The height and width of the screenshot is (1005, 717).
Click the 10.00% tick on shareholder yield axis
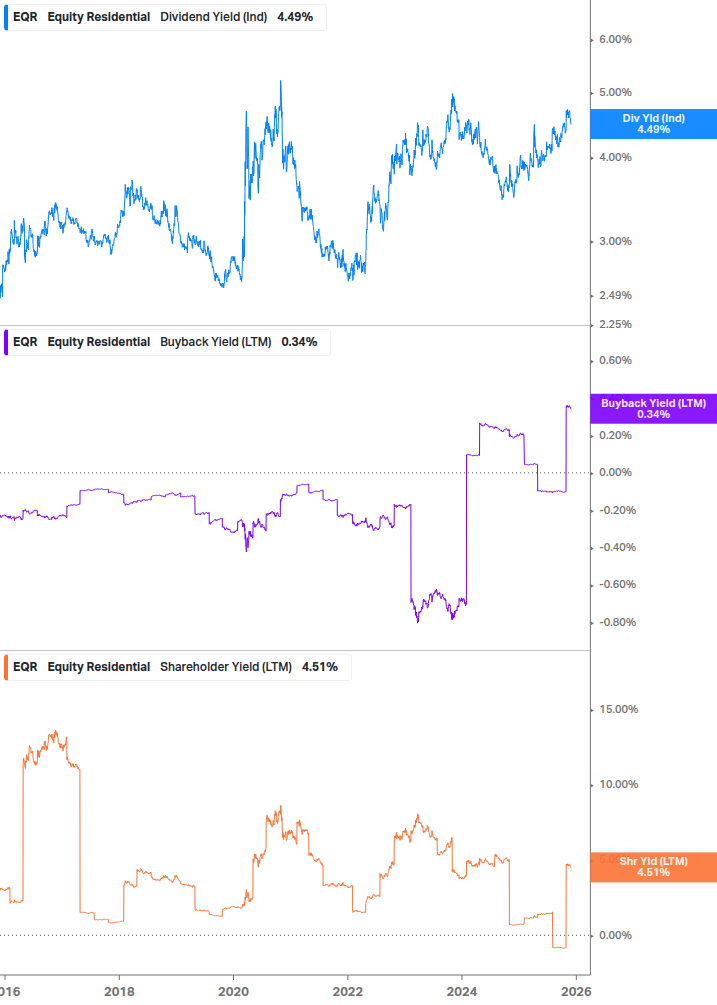[x=618, y=785]
